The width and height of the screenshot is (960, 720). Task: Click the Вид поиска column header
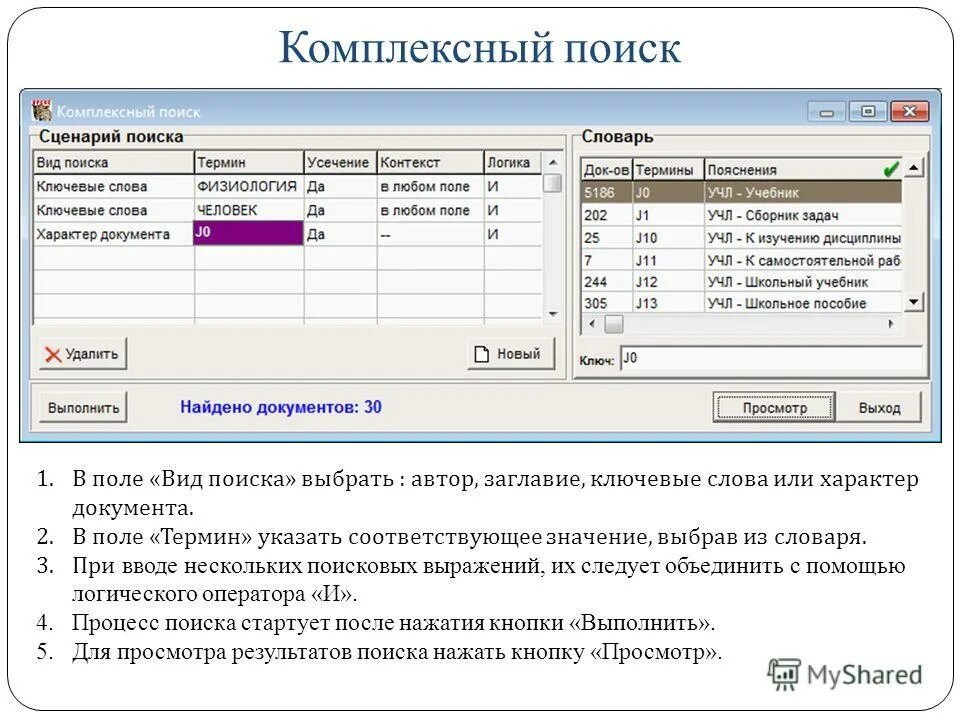pos(113,163)
